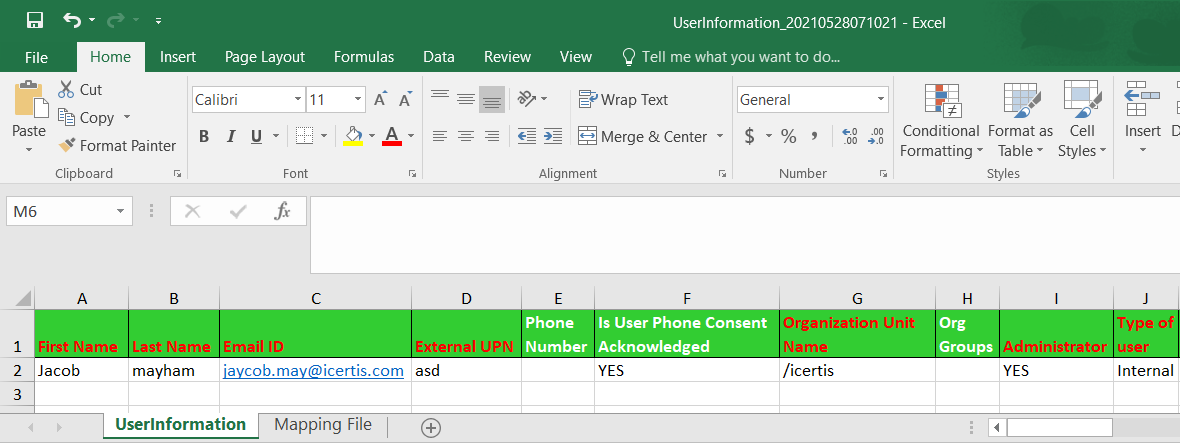Click the Percent Style icon
The width and height of the screenshot is (1180, 443).
[x=788, y=136]
